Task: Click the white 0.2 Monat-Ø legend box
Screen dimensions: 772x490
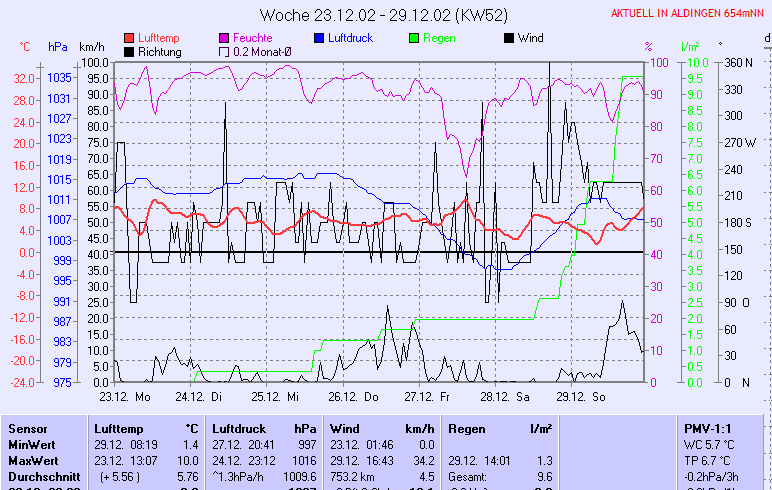Action: [x=225, y=52]
